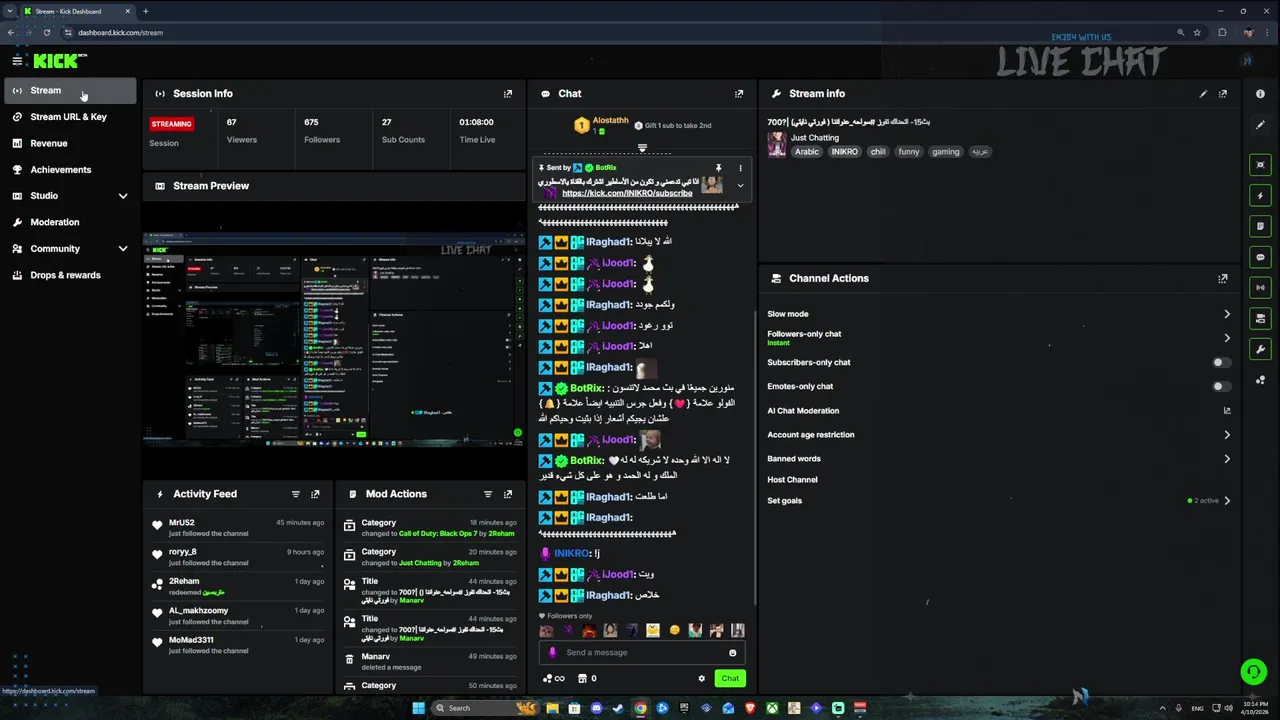Click the notes icon in the right sidebar
The image size is (1280, 720).
click(1260, 226)
